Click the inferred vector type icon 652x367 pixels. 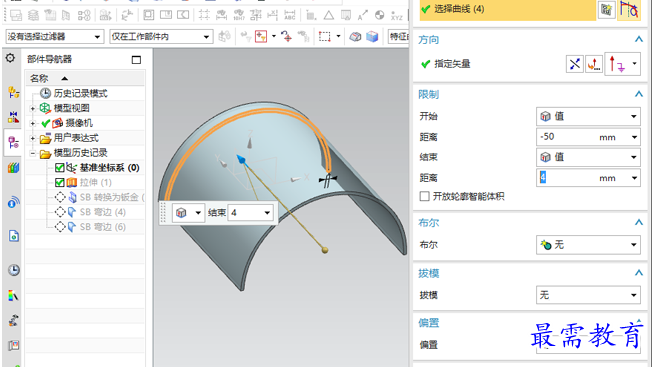[617, 64]
